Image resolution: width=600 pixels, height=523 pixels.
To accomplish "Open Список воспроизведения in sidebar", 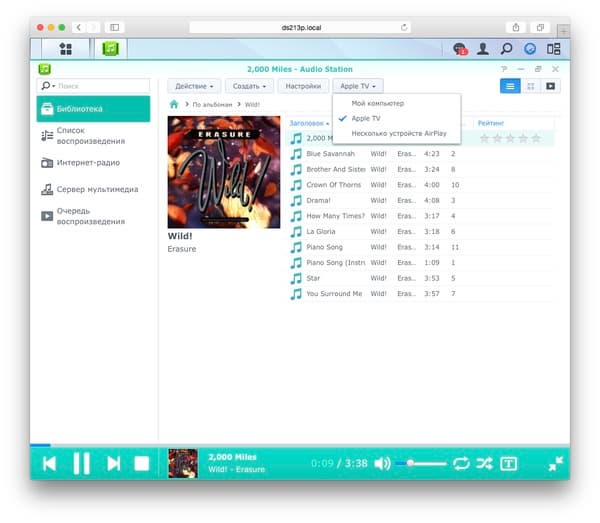I will tap(93, 136).
